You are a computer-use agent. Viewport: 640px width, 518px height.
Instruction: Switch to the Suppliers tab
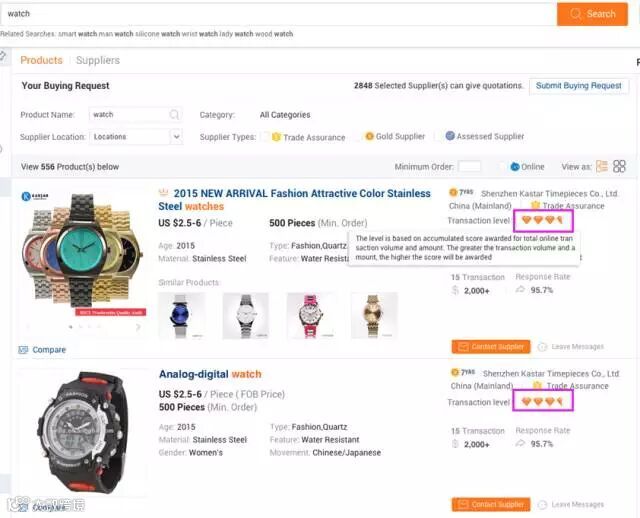click(x=98, y=60)
